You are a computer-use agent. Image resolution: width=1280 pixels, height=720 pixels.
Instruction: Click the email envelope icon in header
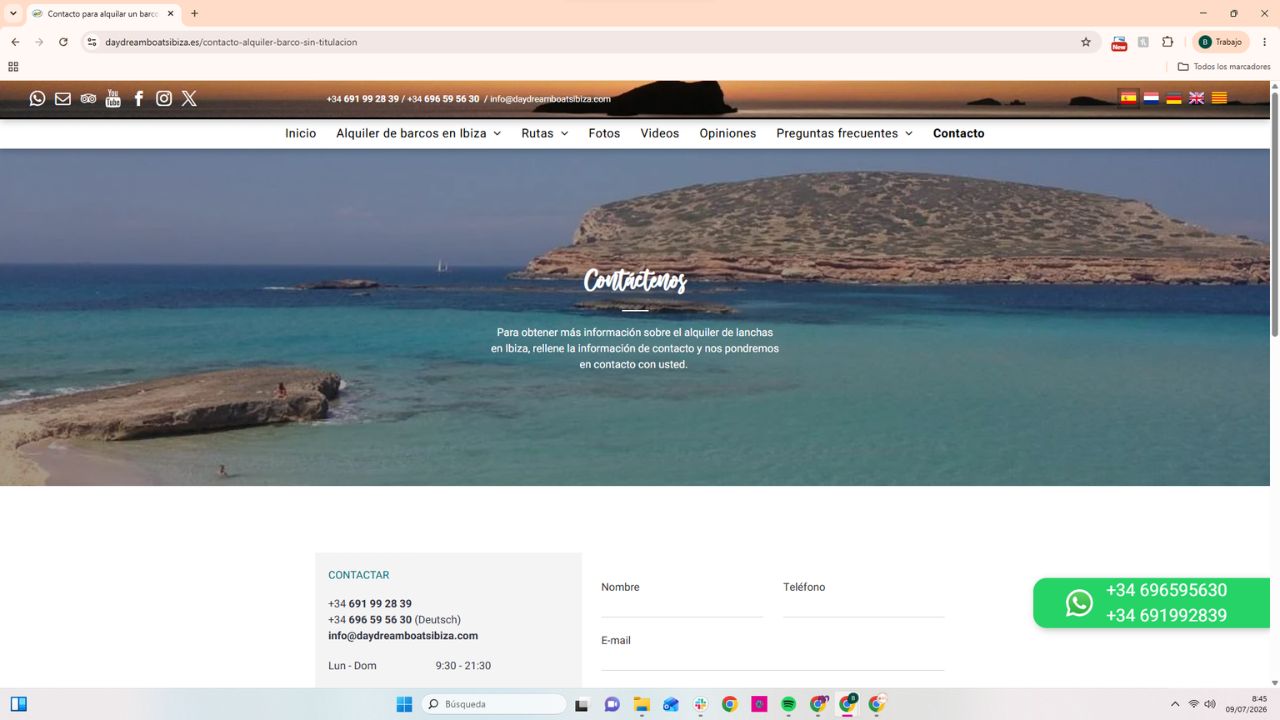coord(63,98)
